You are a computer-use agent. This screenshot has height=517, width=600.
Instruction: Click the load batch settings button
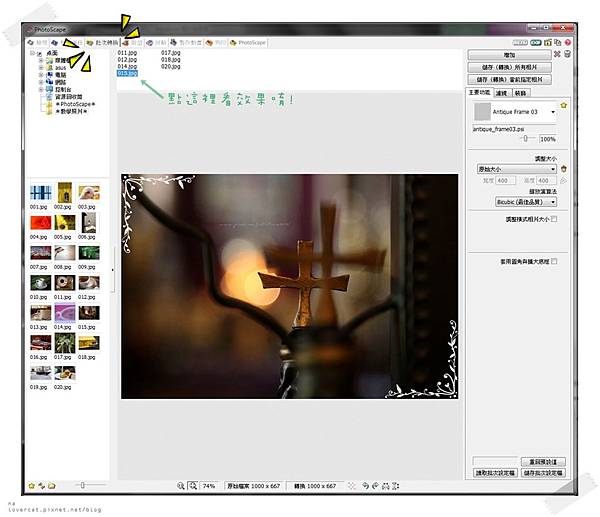[495, 473]
